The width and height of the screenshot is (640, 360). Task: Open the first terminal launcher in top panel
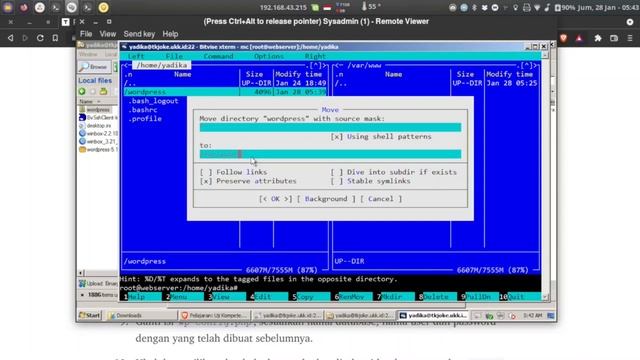pos(56,7)
